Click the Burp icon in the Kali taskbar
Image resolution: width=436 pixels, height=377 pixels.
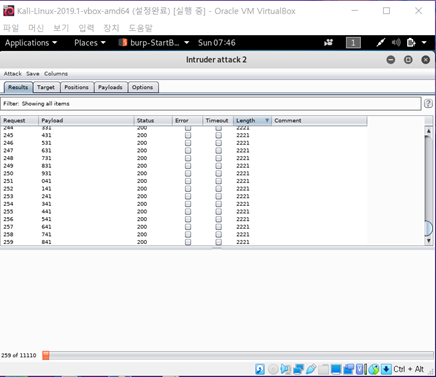pos(123,43)
